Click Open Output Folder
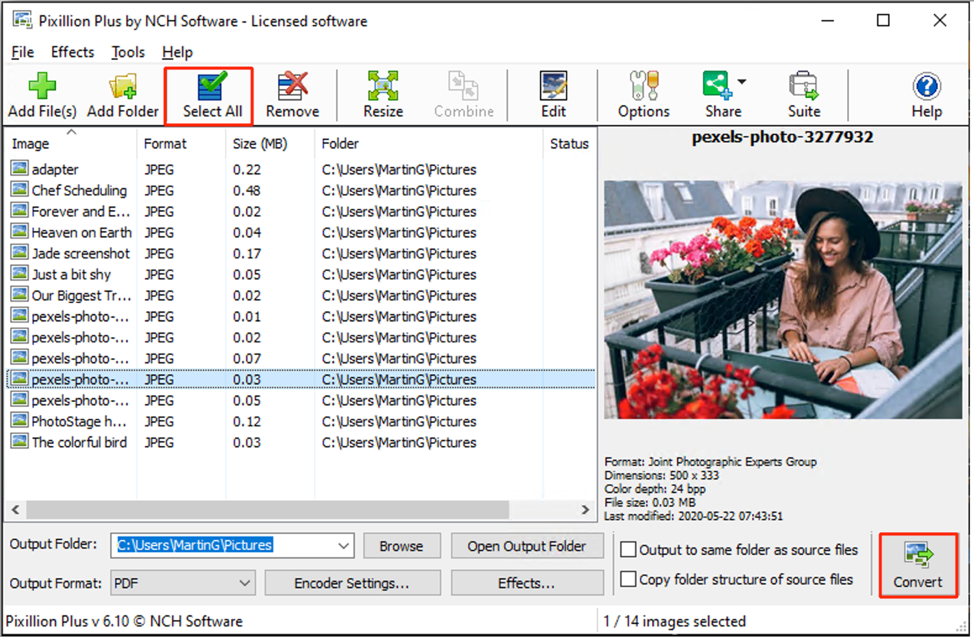This screenshot has width=974, height=637. pos(527,546)
